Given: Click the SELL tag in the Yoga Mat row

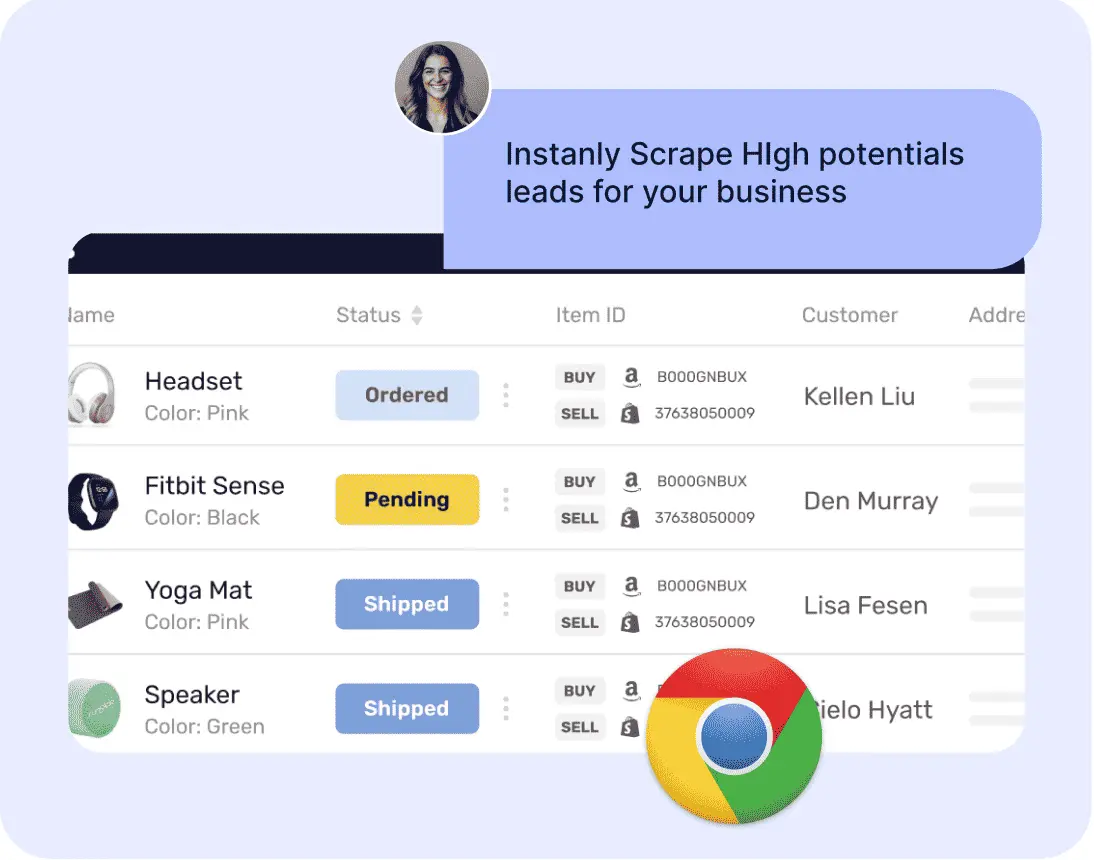Looking at the screenshot, I should pyautogui.click(x=580, y=623).
